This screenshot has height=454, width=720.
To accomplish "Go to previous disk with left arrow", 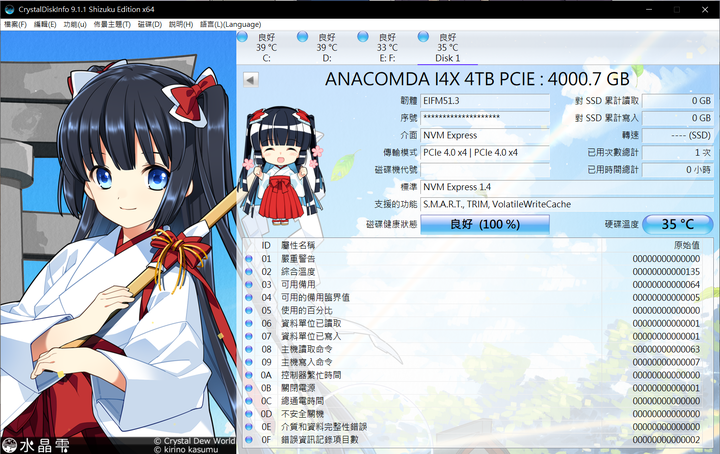I will click(250, 80).
